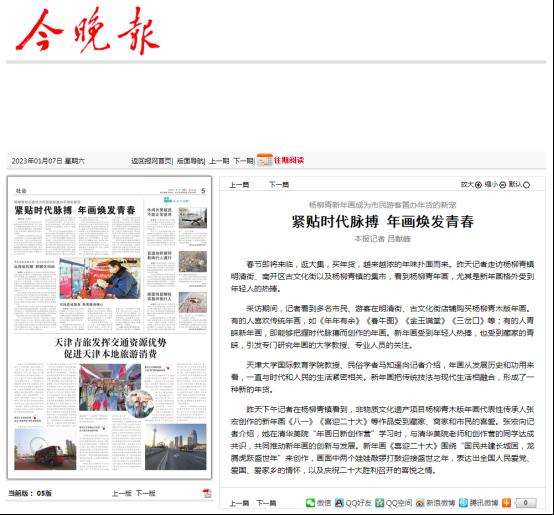Click paragraph starting 春节即将来临
Screen dimensions: 554x515
click(x=383, y=276)
